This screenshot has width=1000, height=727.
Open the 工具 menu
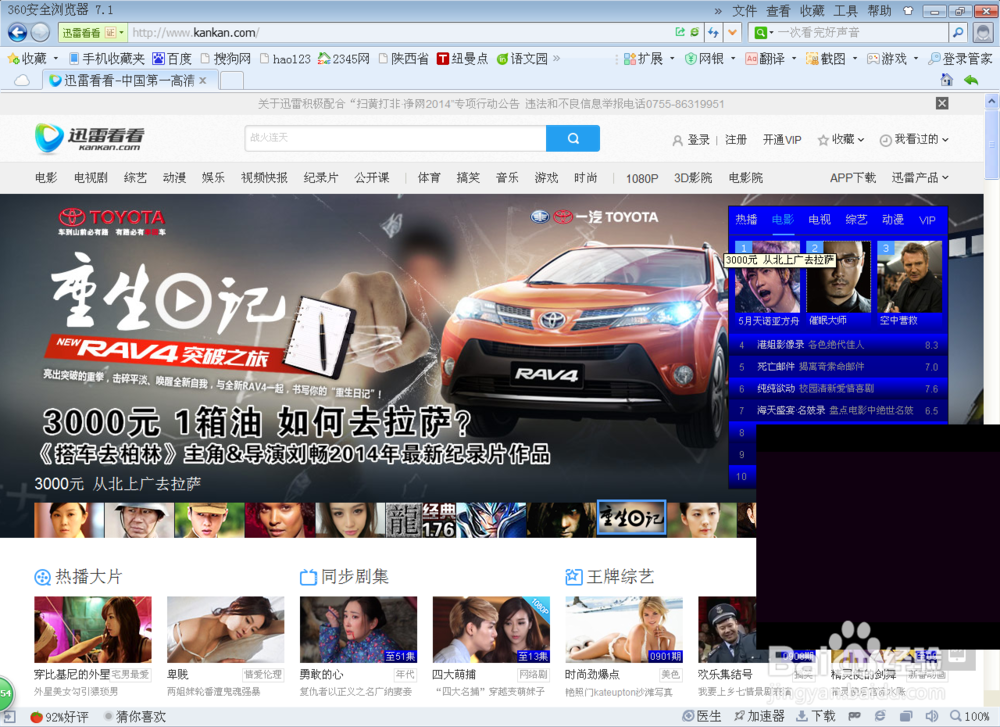(x=846, y=11)
